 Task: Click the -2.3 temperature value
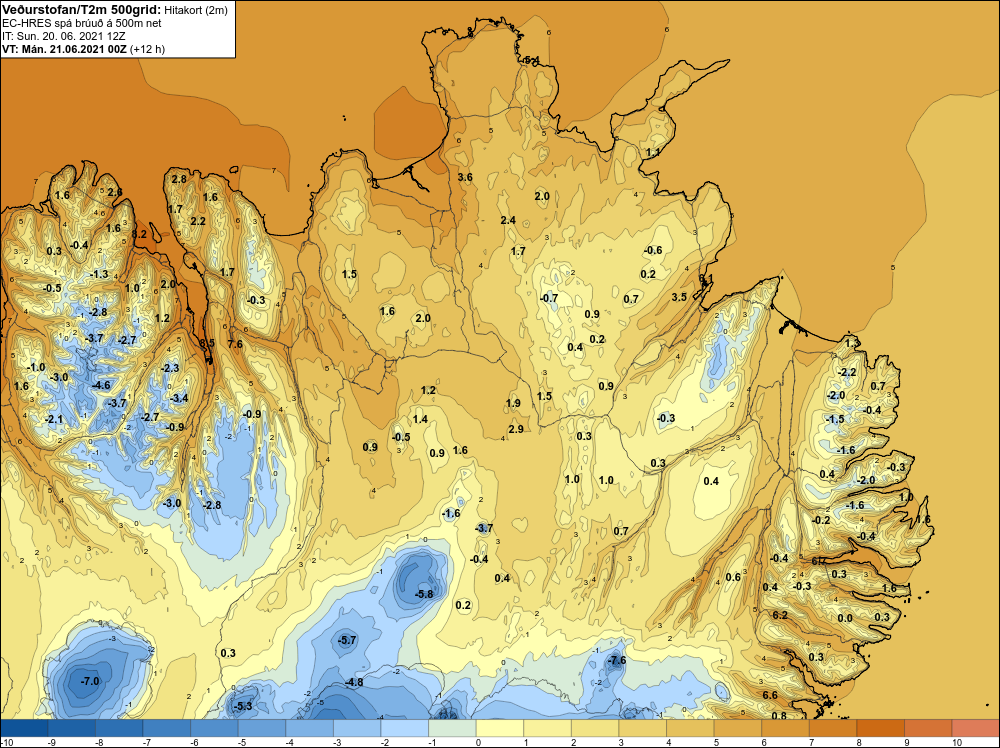pos(170,368)
